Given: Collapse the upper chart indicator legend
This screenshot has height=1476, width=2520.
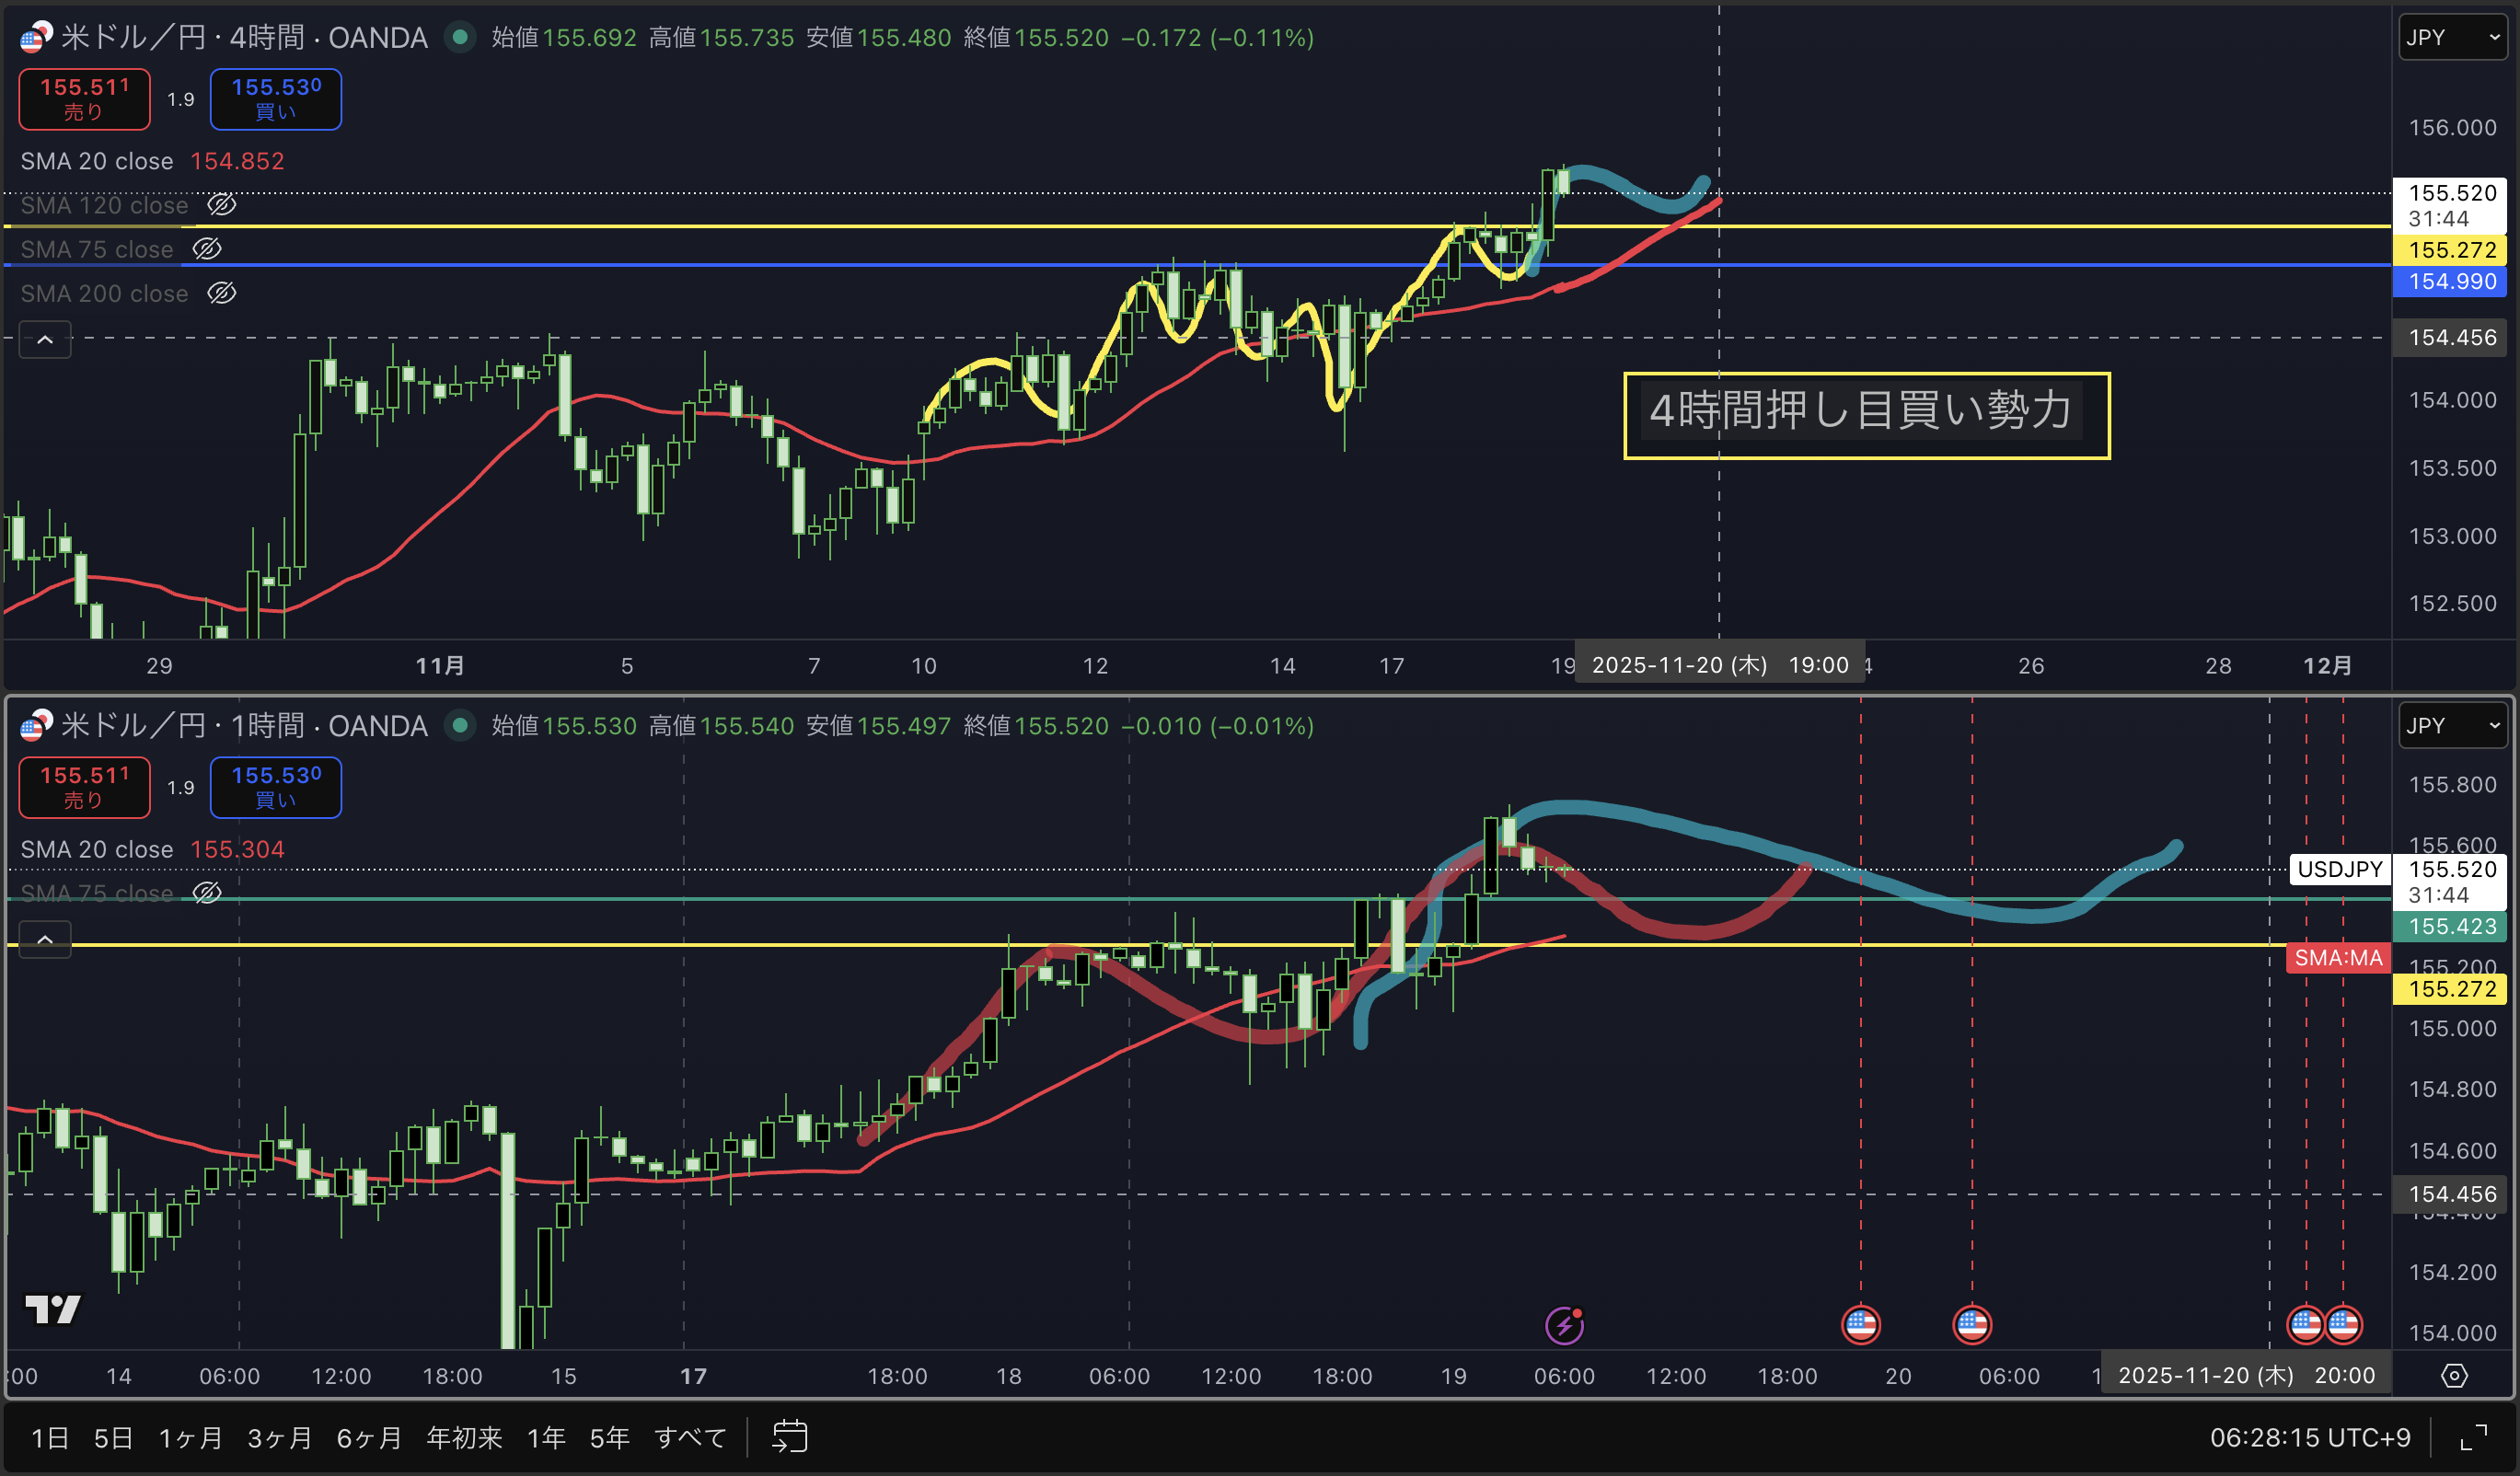Looking at the screenshot, I should [45, 340].
